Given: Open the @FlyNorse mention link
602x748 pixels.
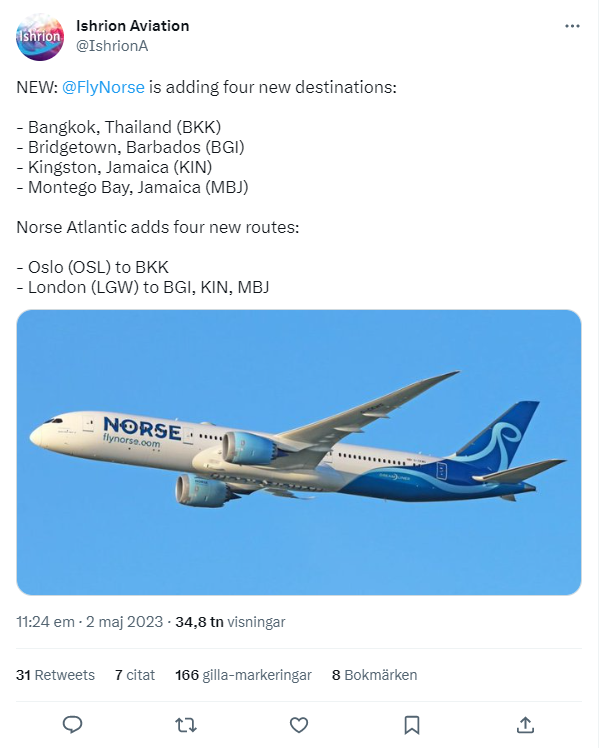Looking at the screenshot, I should (x=103, y=88).
